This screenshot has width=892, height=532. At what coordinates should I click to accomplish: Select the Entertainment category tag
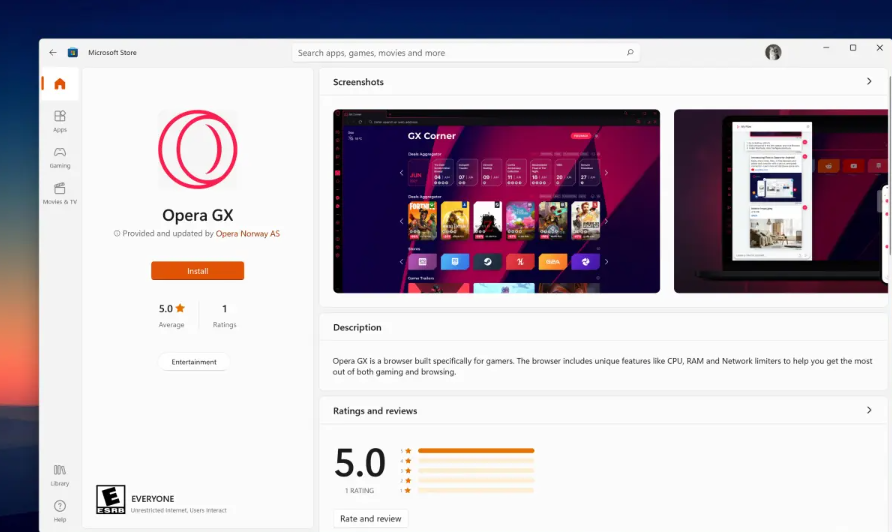[x=194, y=362]
